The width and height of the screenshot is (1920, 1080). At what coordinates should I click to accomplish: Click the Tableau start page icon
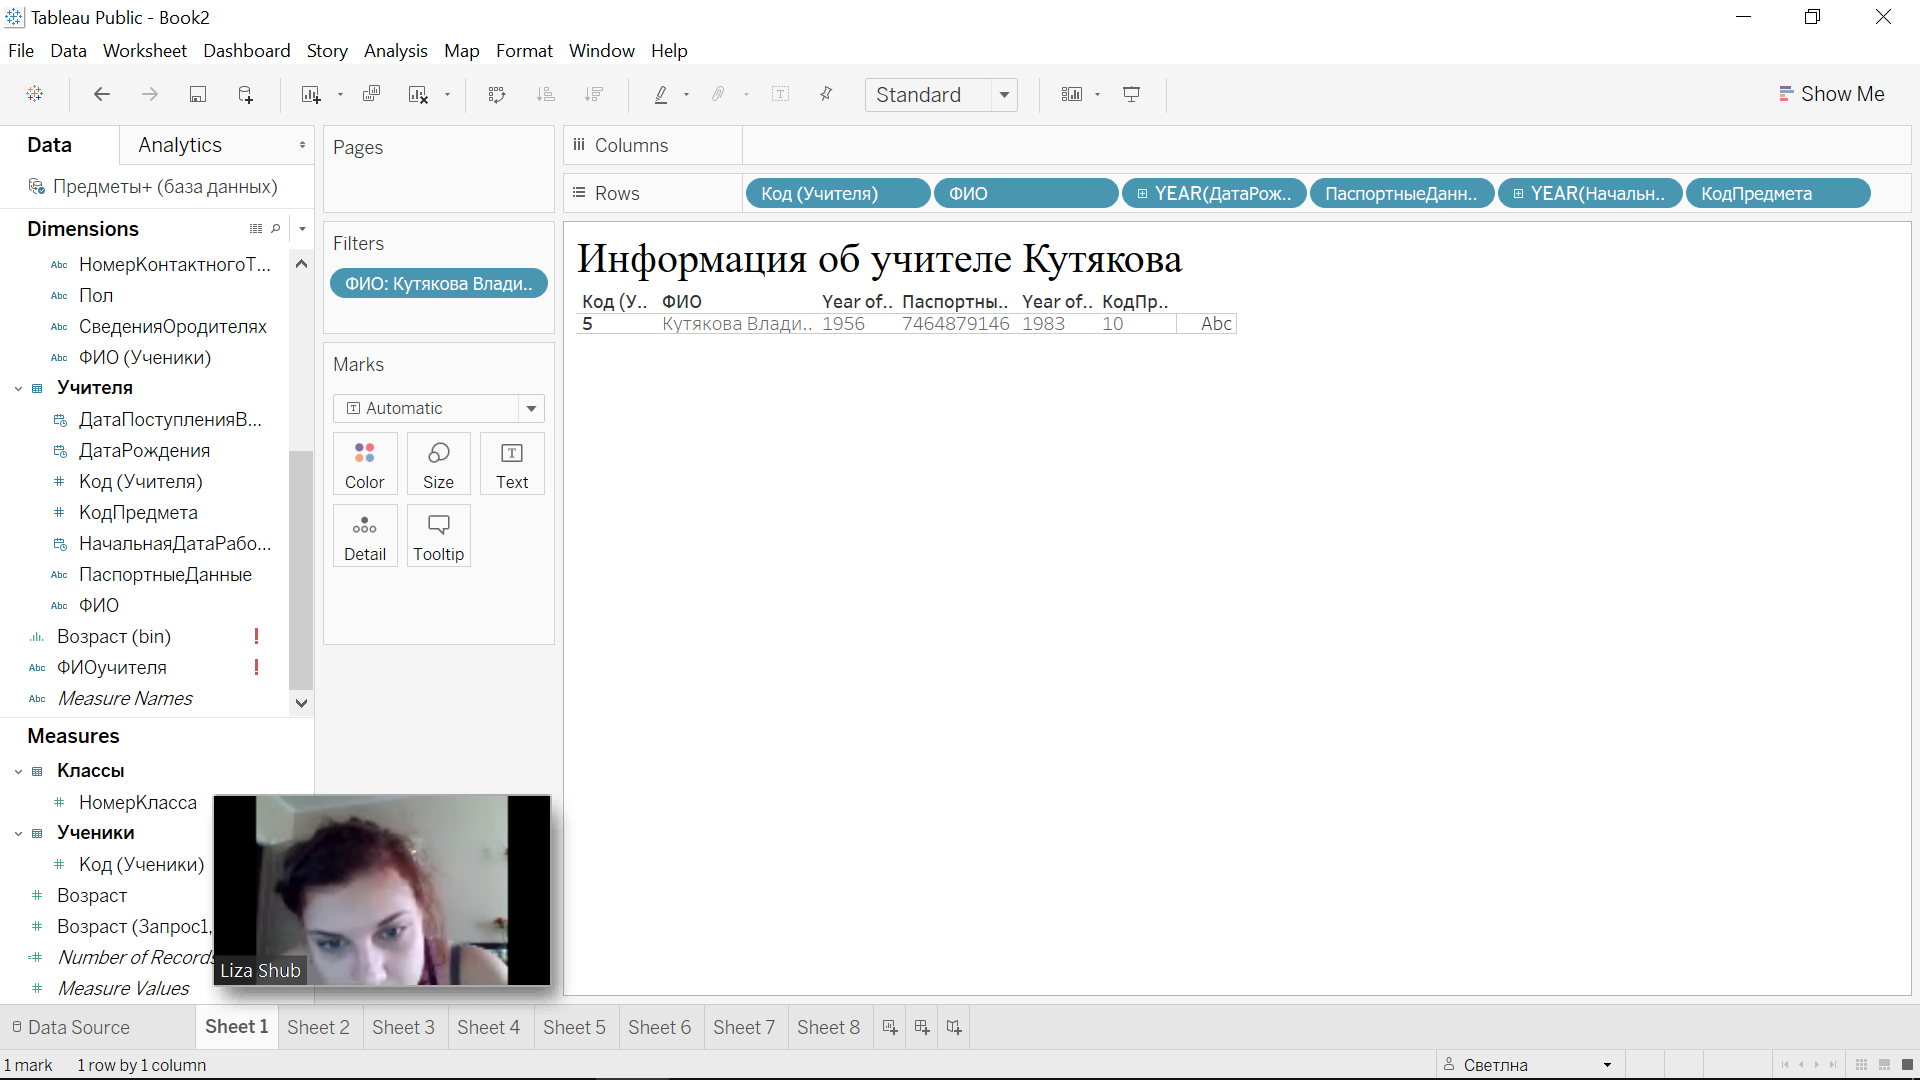(x=35, y=94)
